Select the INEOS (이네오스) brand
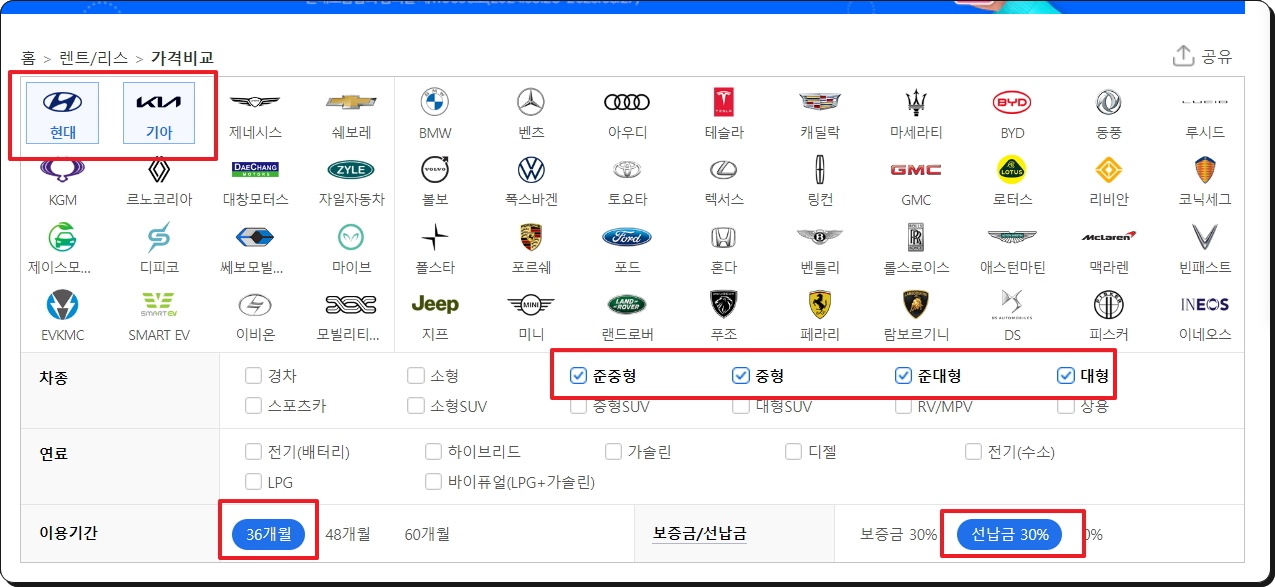 (x=1204, y=304)
